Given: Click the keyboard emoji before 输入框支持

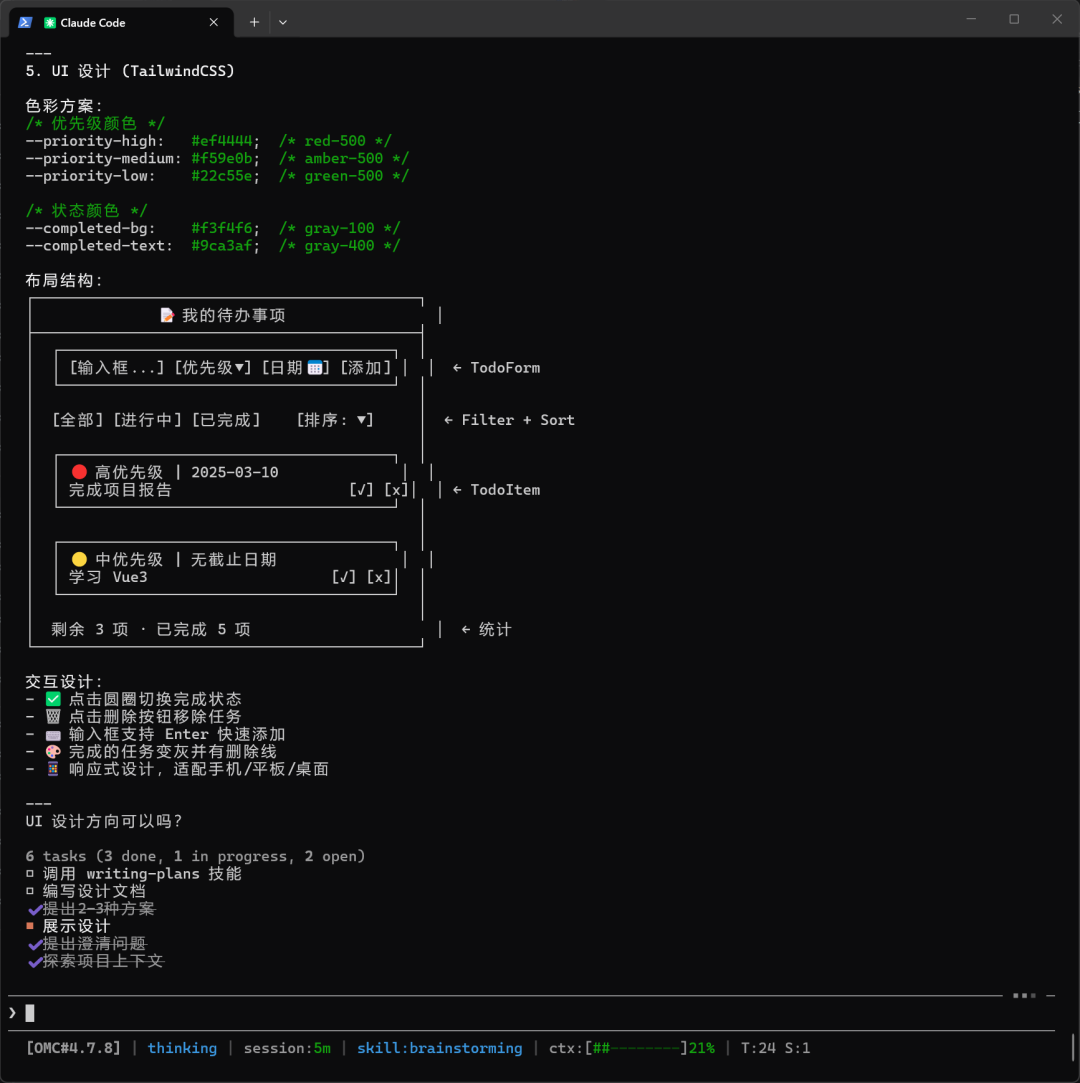Looking at the screenshot, I should pos(53,734).
